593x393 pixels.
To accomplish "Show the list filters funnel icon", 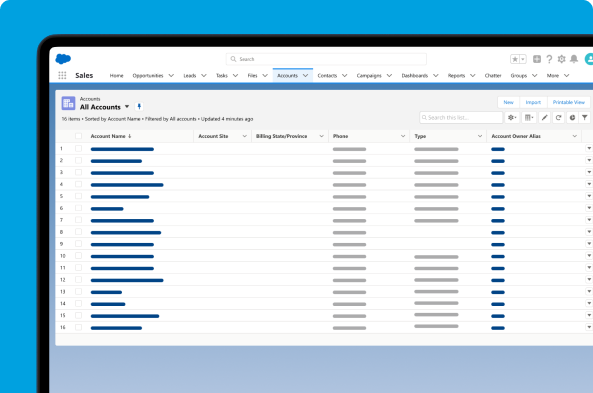I will pyautogui.click(x=585, y=118).
